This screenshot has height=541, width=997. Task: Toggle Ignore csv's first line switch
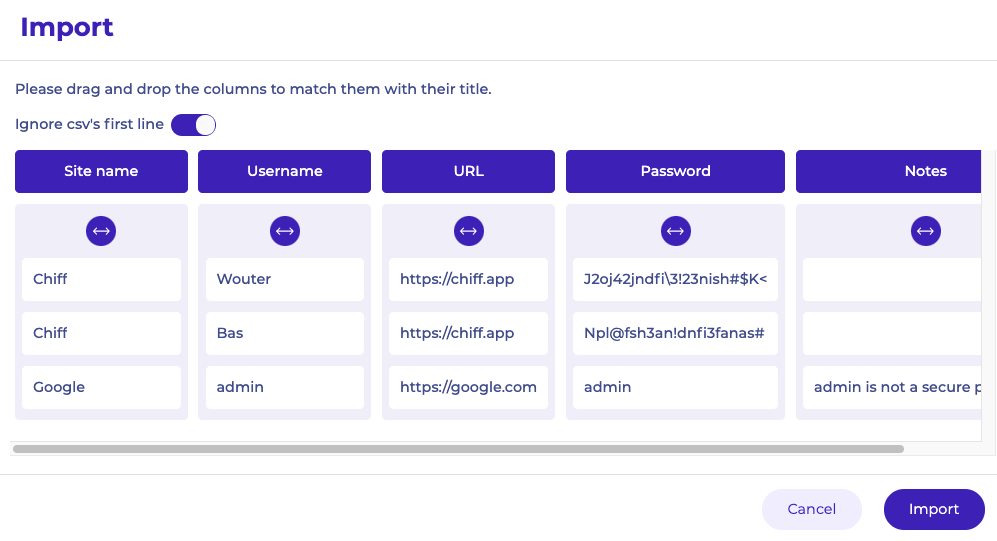pos(193,125)
